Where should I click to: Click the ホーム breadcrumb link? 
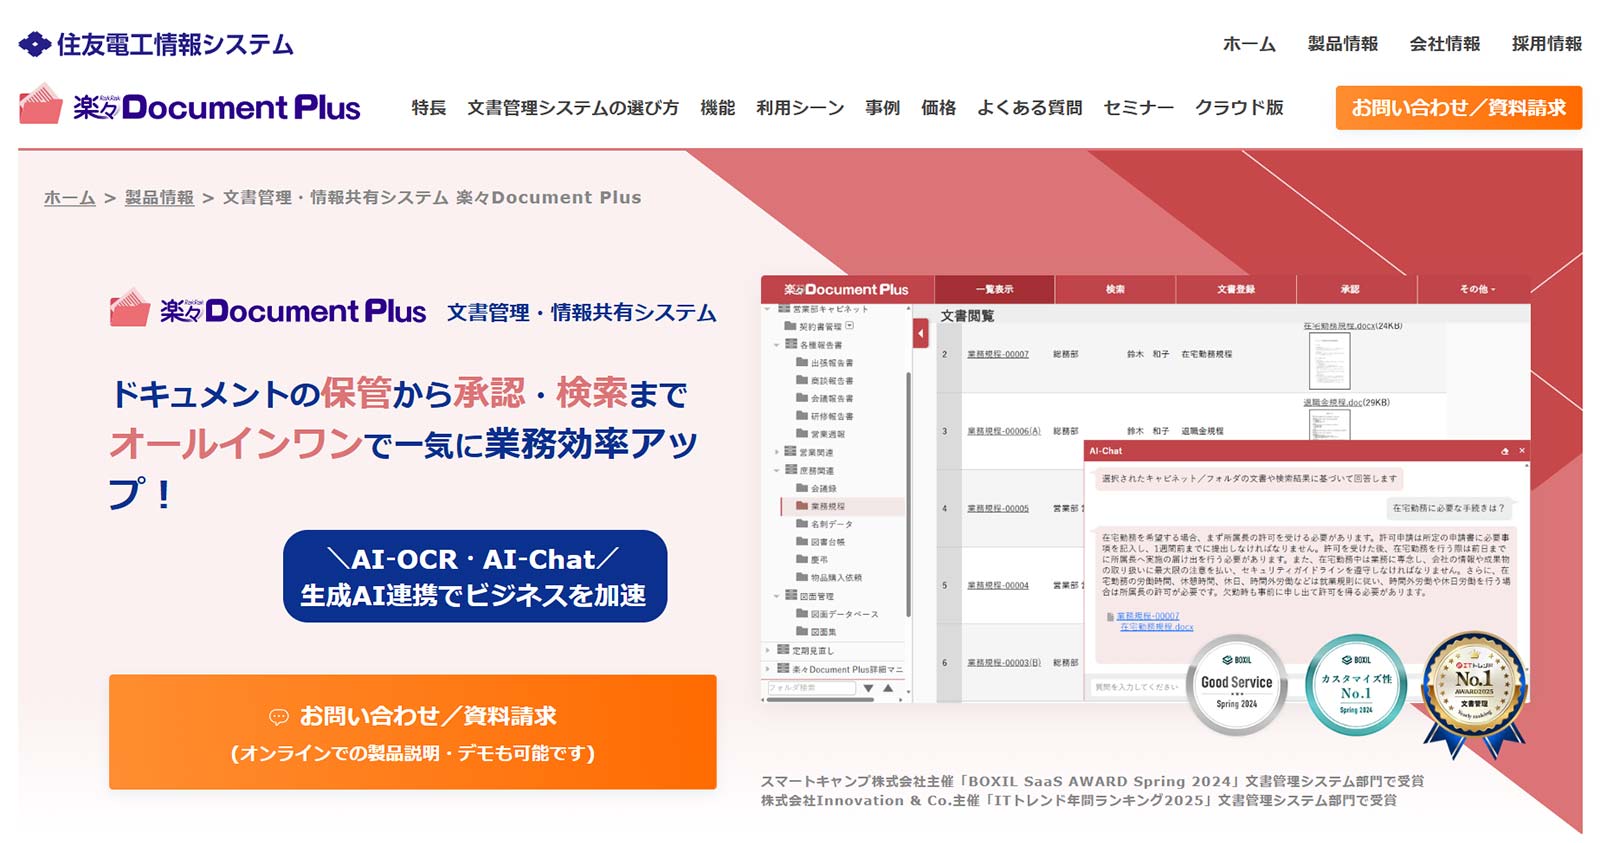70,198
